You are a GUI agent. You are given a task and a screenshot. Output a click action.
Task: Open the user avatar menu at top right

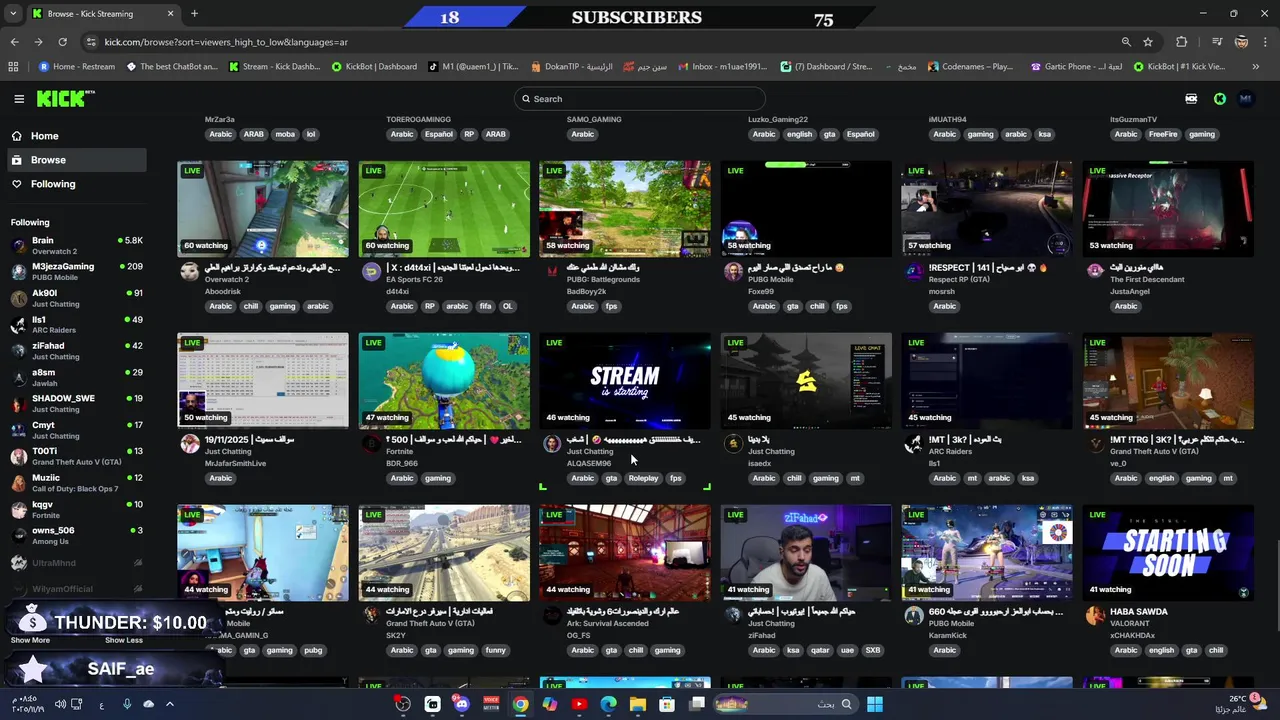1245,99
